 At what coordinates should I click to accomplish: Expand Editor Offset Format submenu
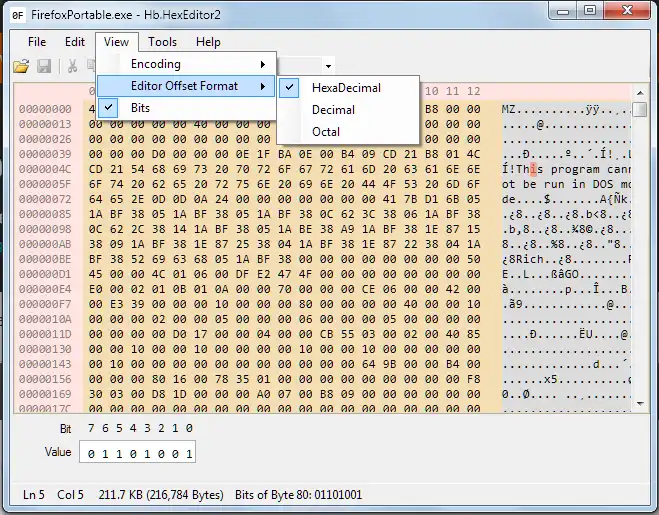pos(186,86)
